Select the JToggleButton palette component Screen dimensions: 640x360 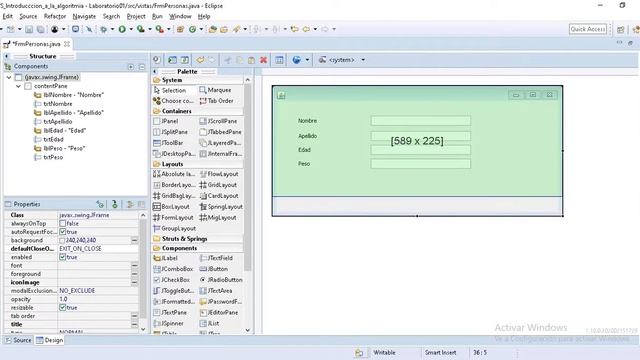pyautogui.click(x=174, y=291)
